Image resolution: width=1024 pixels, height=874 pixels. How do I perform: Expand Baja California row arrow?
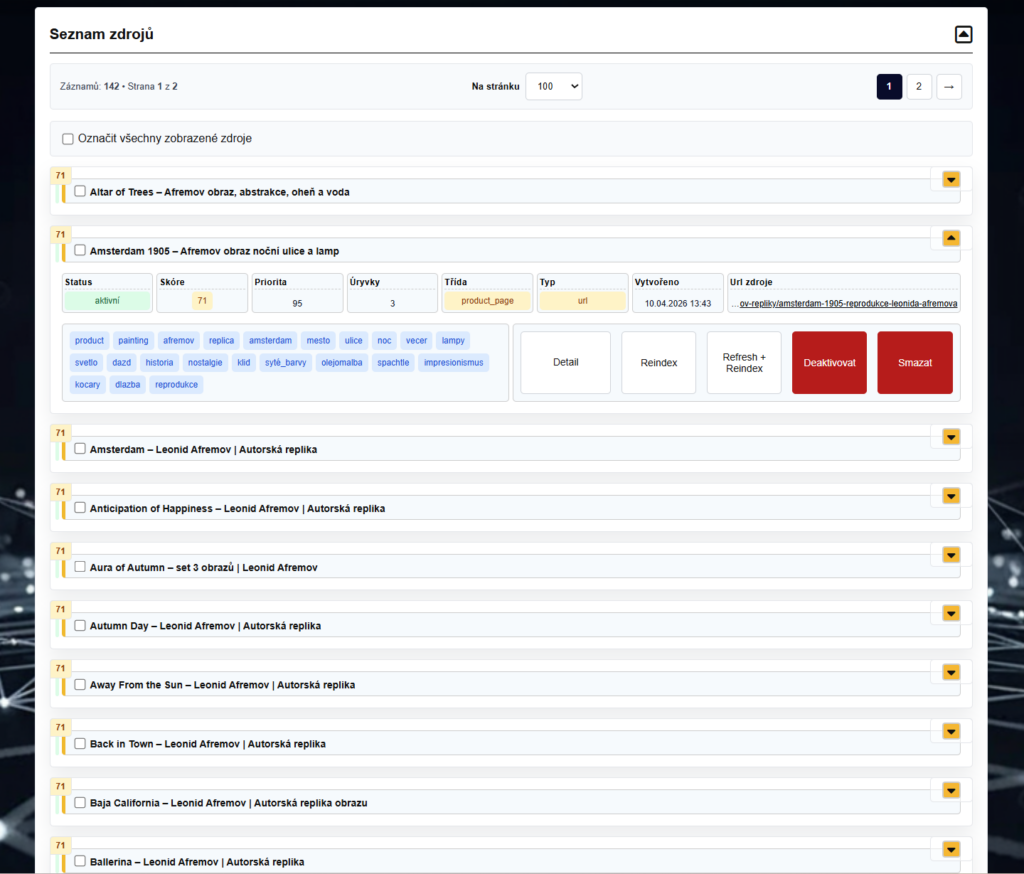click(951, 790)
